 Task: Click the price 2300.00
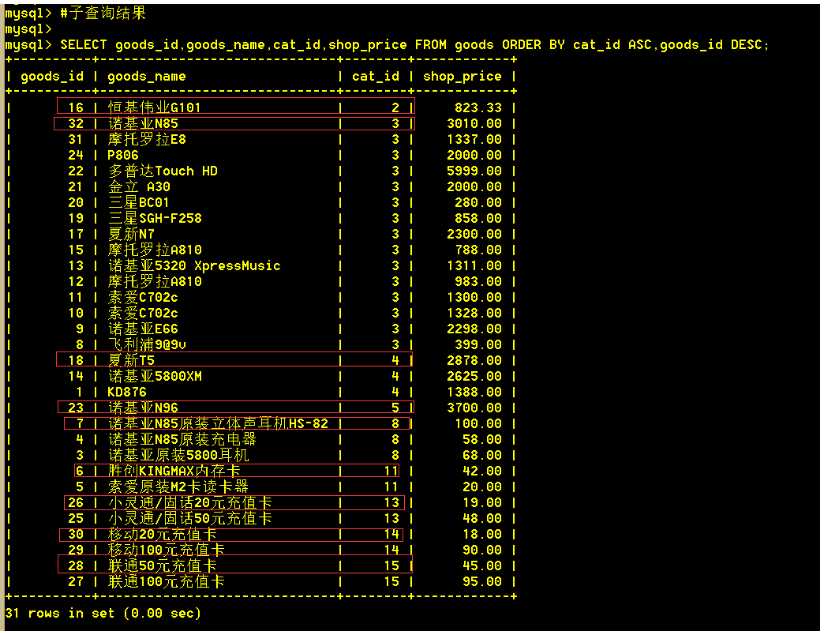pyautogui.click(x=474, y=234)
